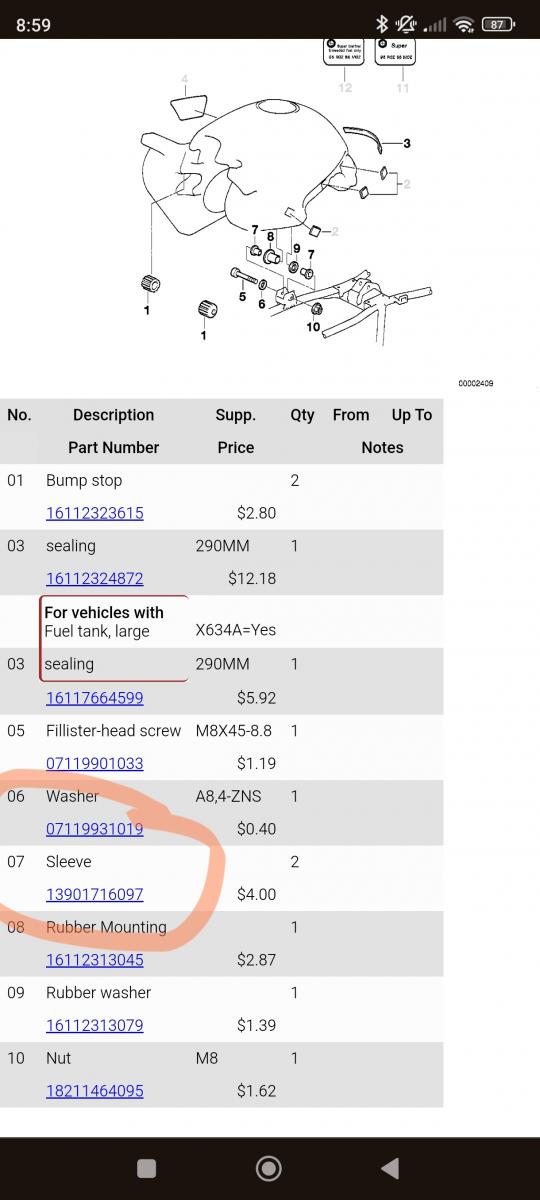This screenshot has width=540, height=1200.
Task: Tap the recent apps square button
Action: [146, 1168]
